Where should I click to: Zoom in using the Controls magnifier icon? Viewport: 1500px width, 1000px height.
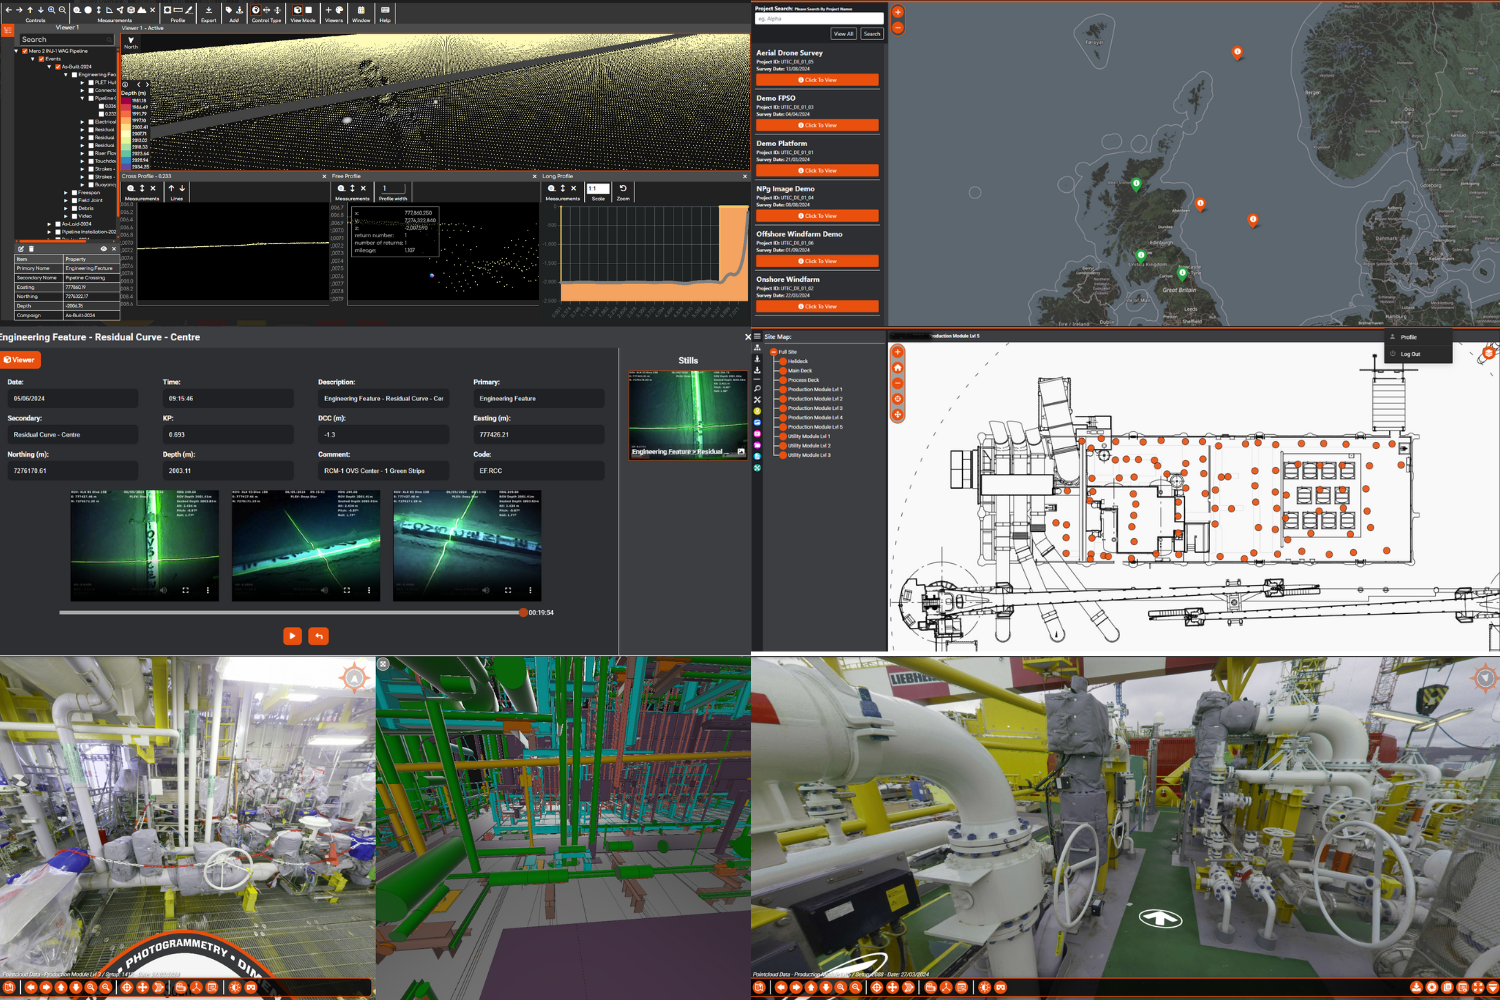click(51, 10)
